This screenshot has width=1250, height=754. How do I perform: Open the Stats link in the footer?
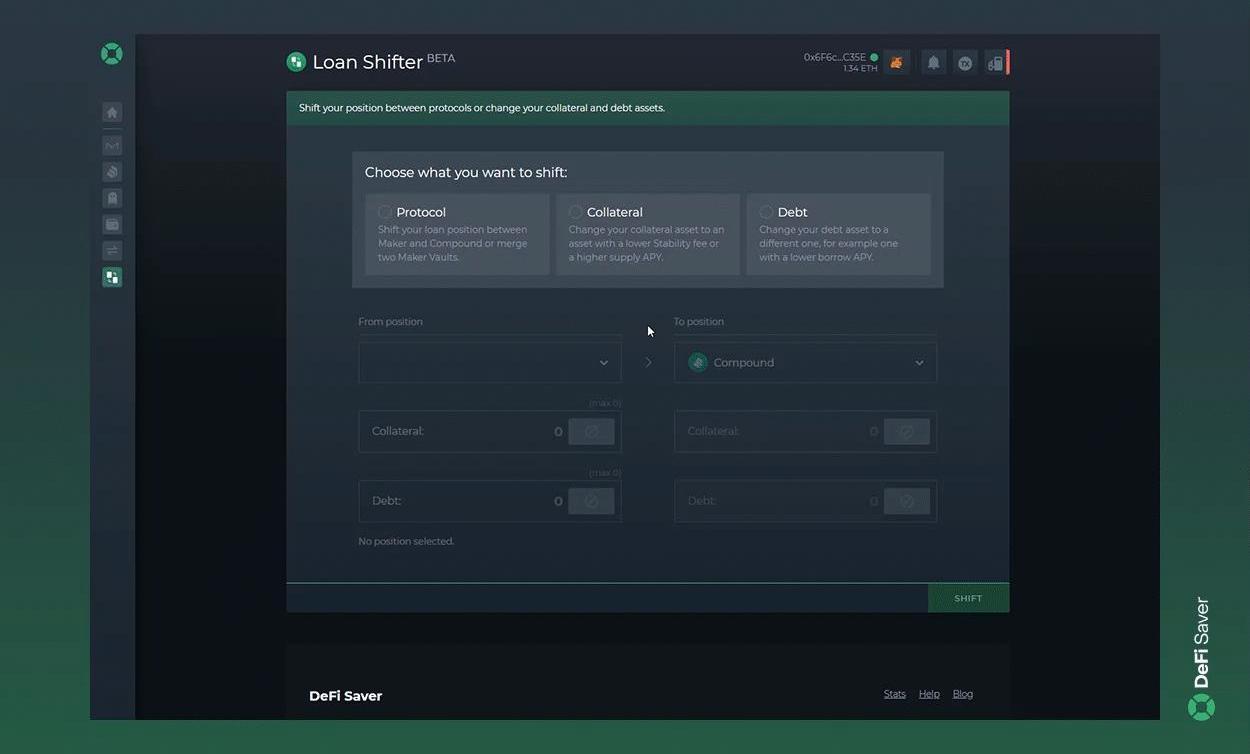point(894,694)
